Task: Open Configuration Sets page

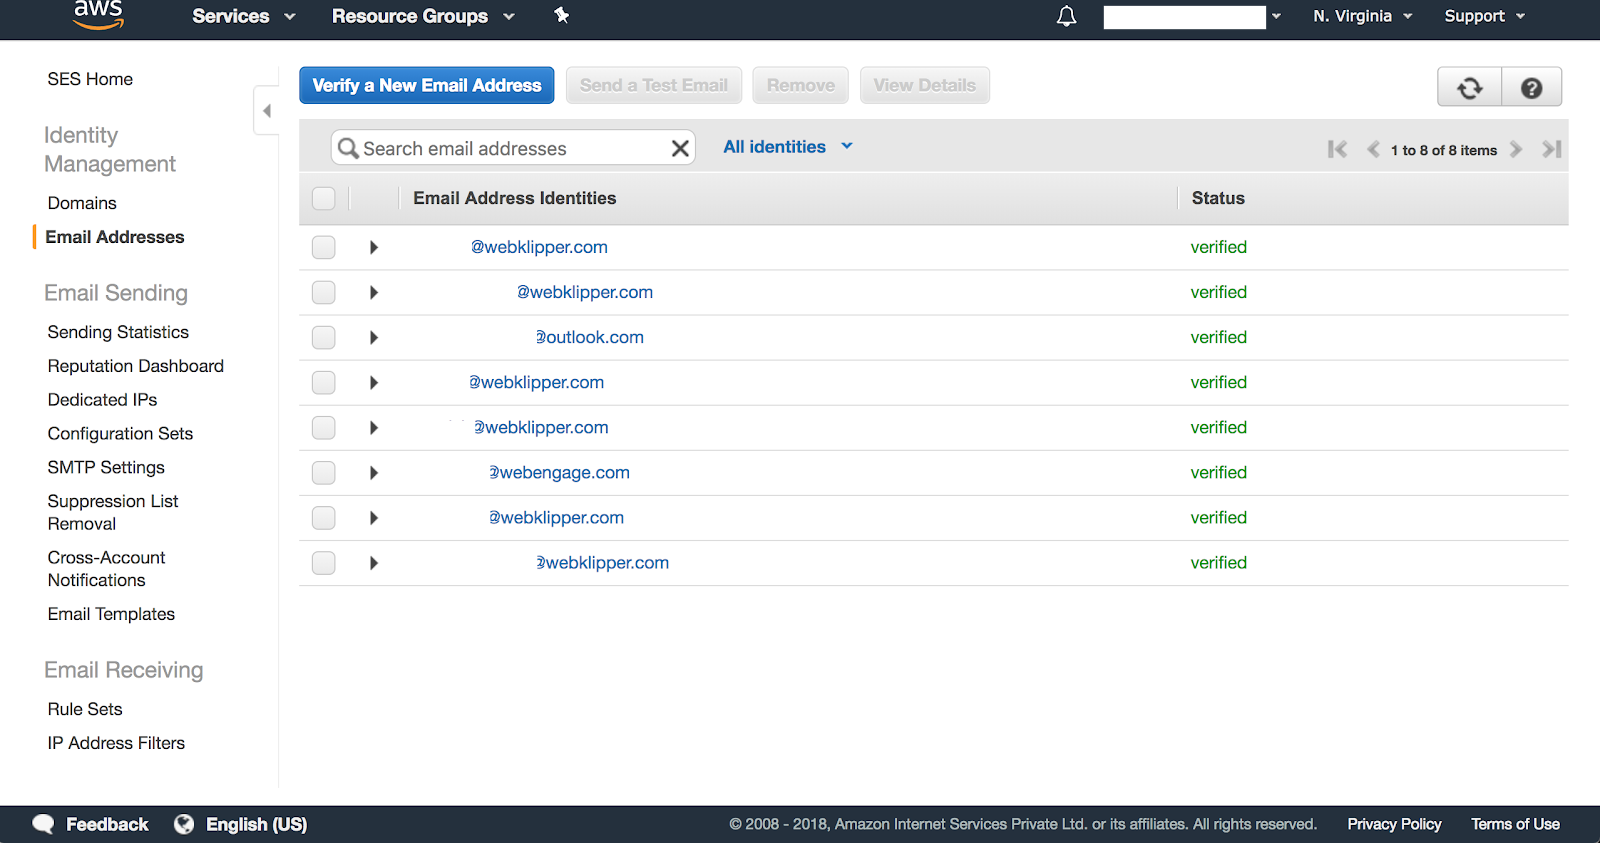Action: click(x=120, y=434)
